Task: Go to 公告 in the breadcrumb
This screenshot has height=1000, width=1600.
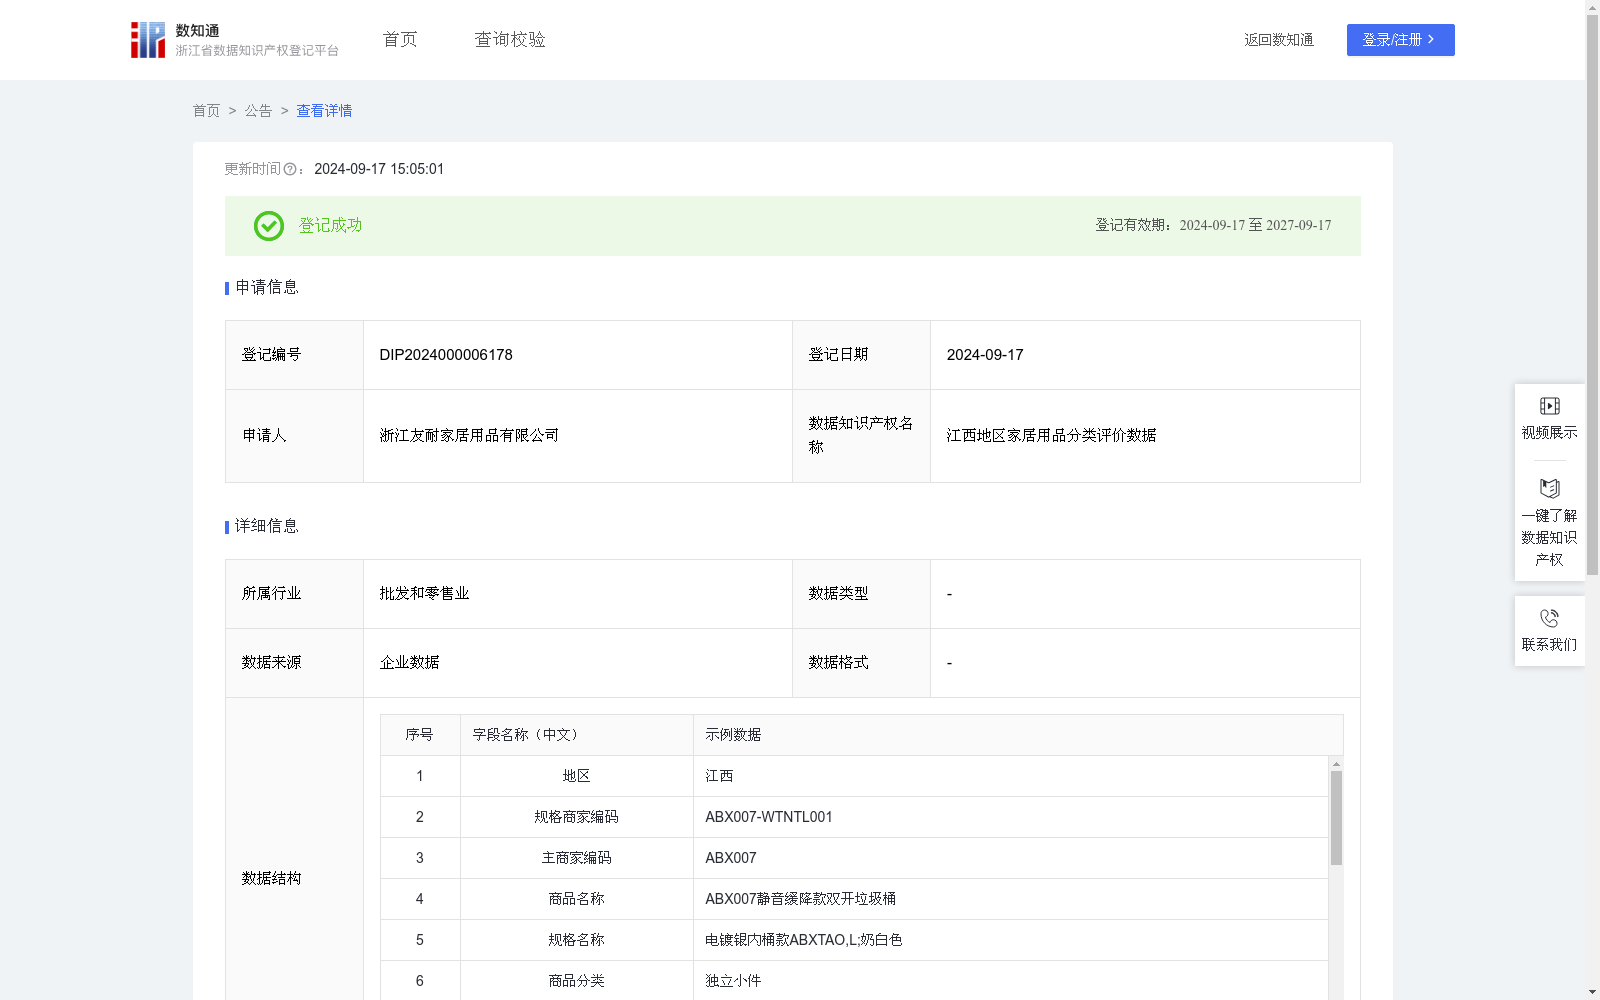Action: point(258,111)
